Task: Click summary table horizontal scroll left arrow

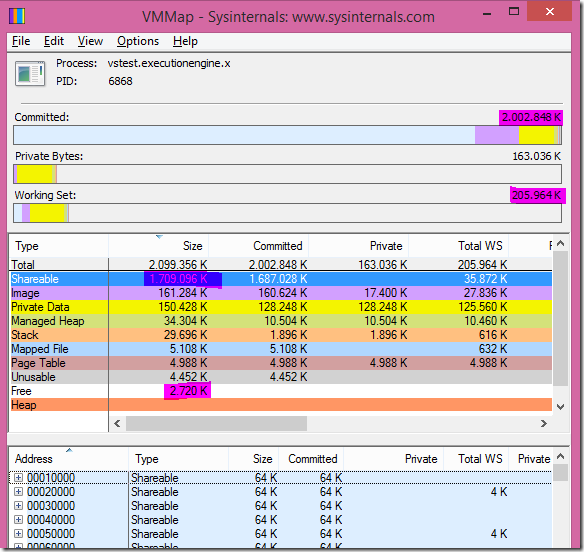Action: (x=117, y=423)
